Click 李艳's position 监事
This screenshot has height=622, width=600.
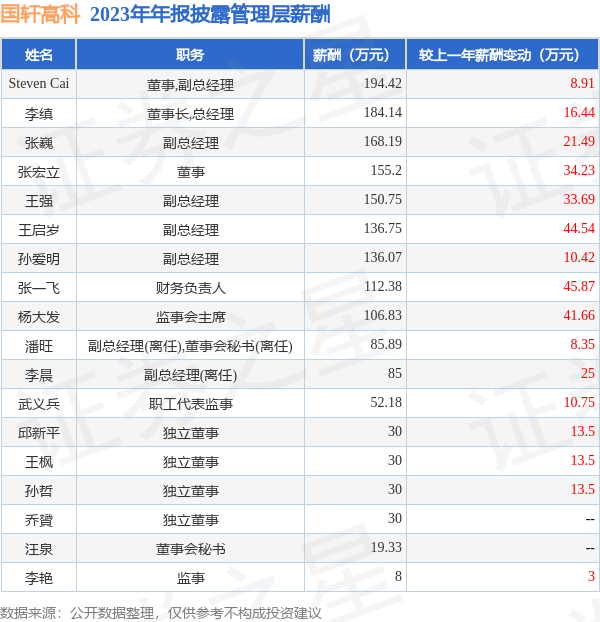click(x=190, y=578)
